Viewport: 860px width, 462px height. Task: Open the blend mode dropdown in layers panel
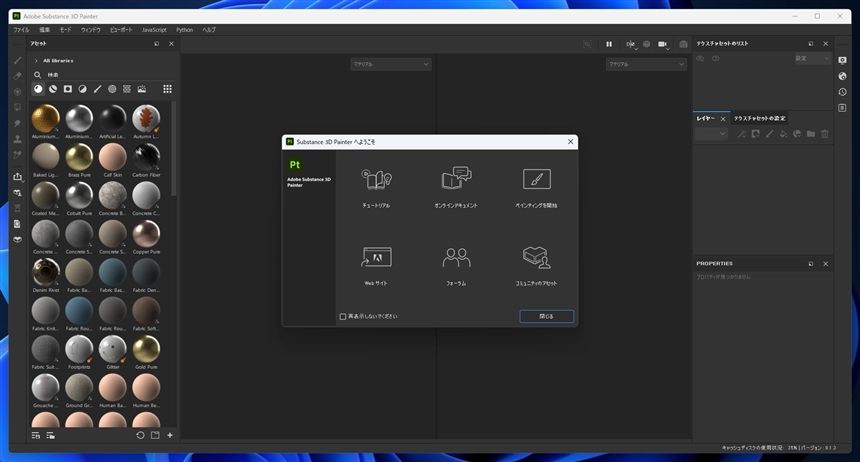[711, 134]
